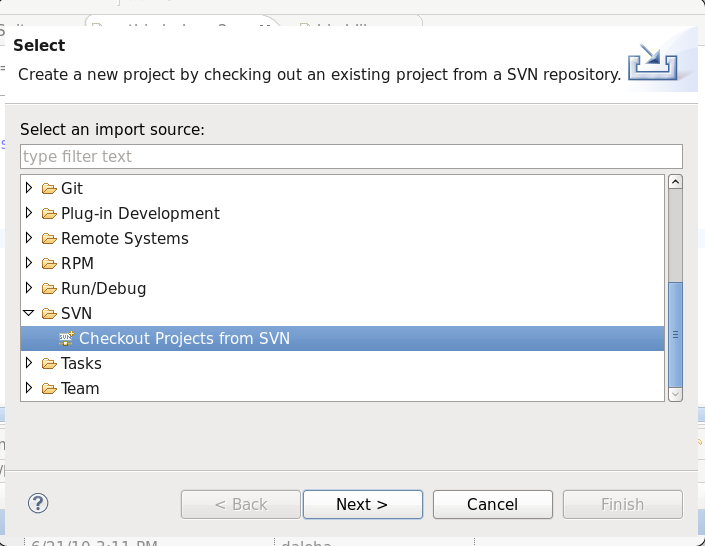Expand the Remote Systems category arrow
The width and height of the screenshot is (705, 546).
(29, 238)
